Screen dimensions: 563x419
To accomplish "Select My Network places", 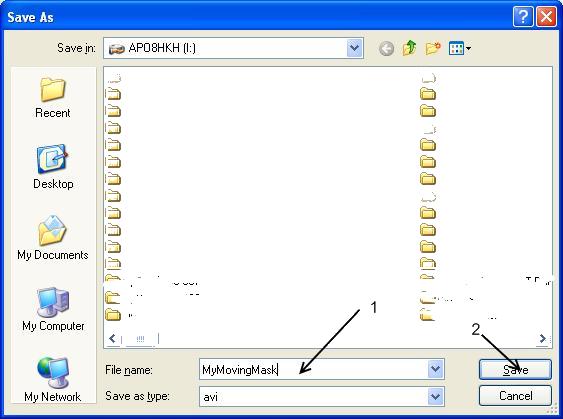I will (53, 380).
